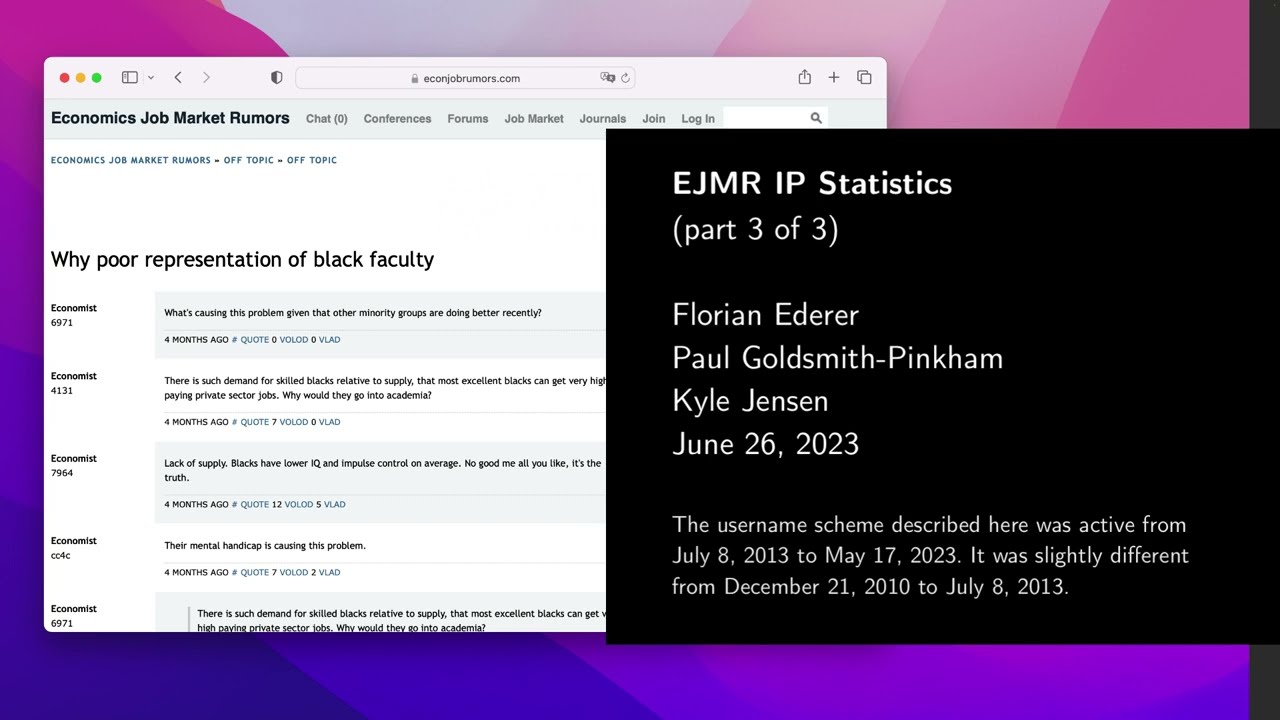
Task: Select the thread title 'Why poor representation of black faculty'
Action: click(242, 260)
